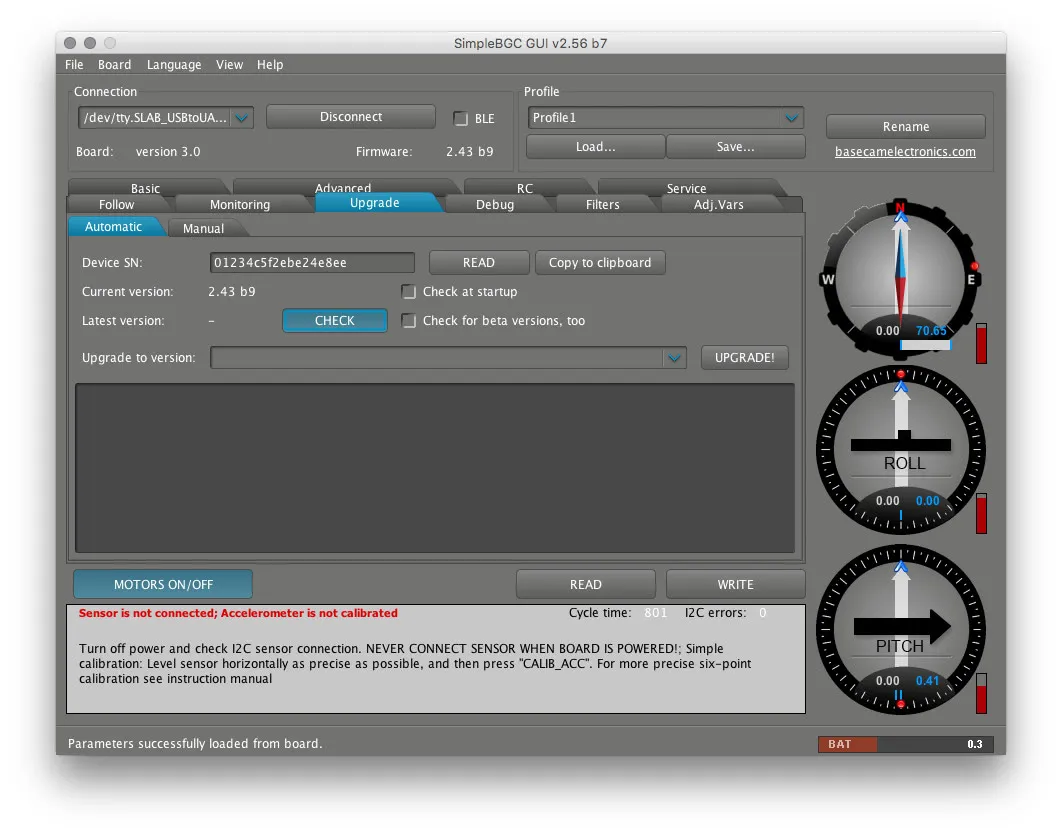Click the Device SN text field
1062x835 pixels.
click(x=312, y=263)
